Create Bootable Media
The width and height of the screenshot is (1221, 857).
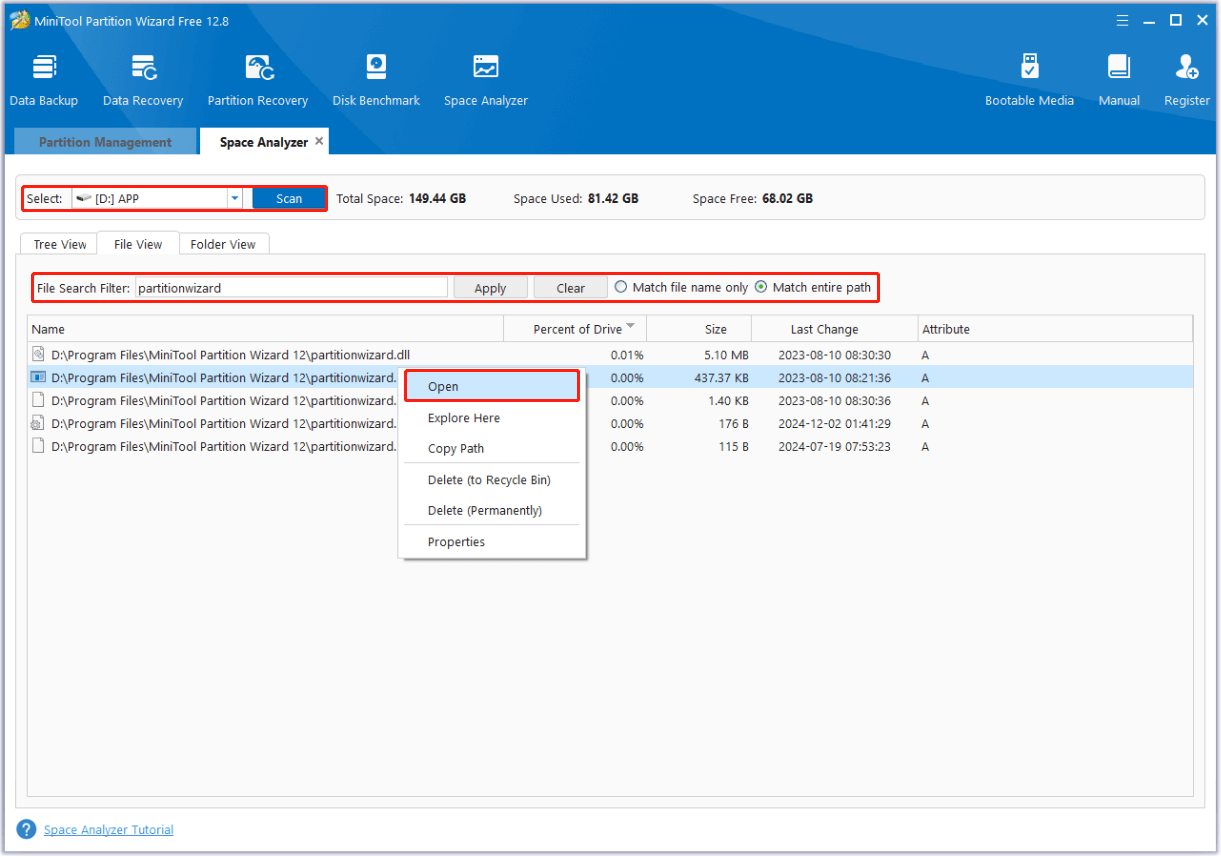1029,80
